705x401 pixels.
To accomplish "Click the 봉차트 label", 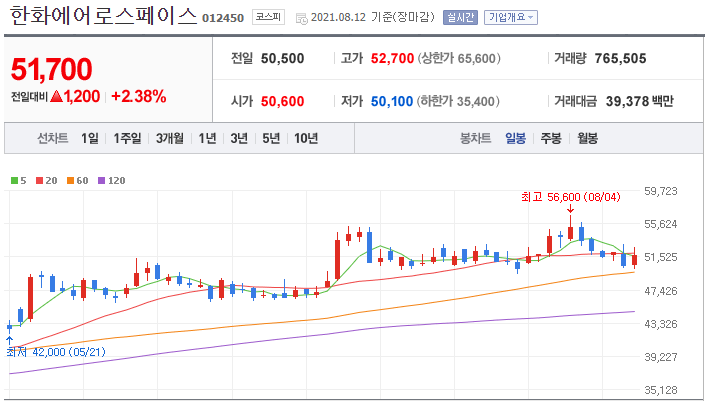I will pos(476,138).
